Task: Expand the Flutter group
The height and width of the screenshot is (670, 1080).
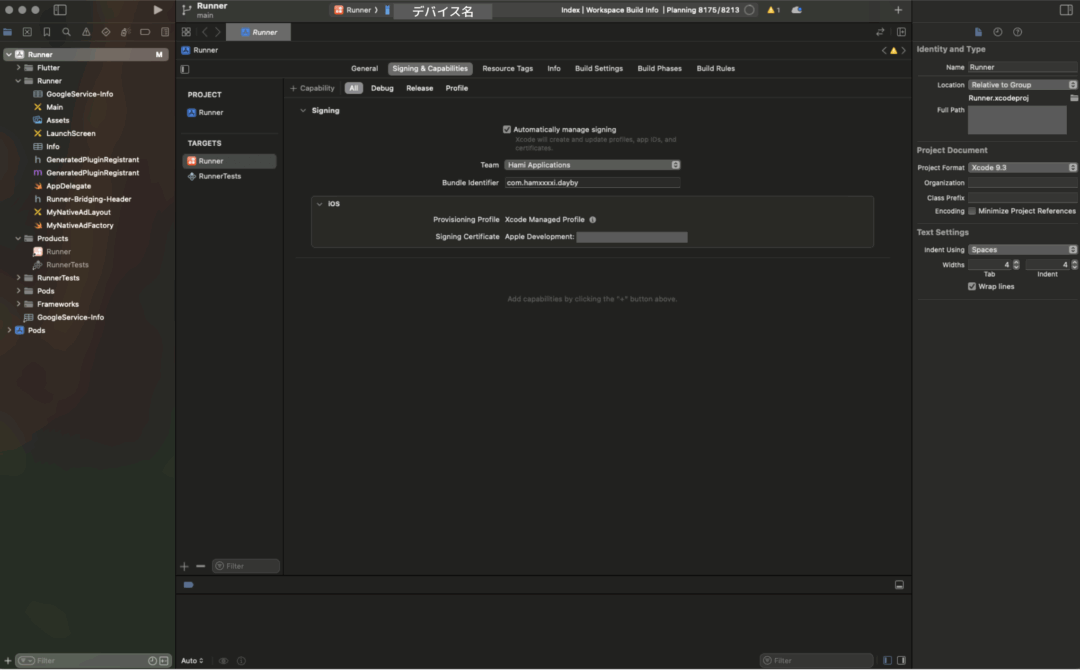Action: pyautogui.click(x=19, y=67)
